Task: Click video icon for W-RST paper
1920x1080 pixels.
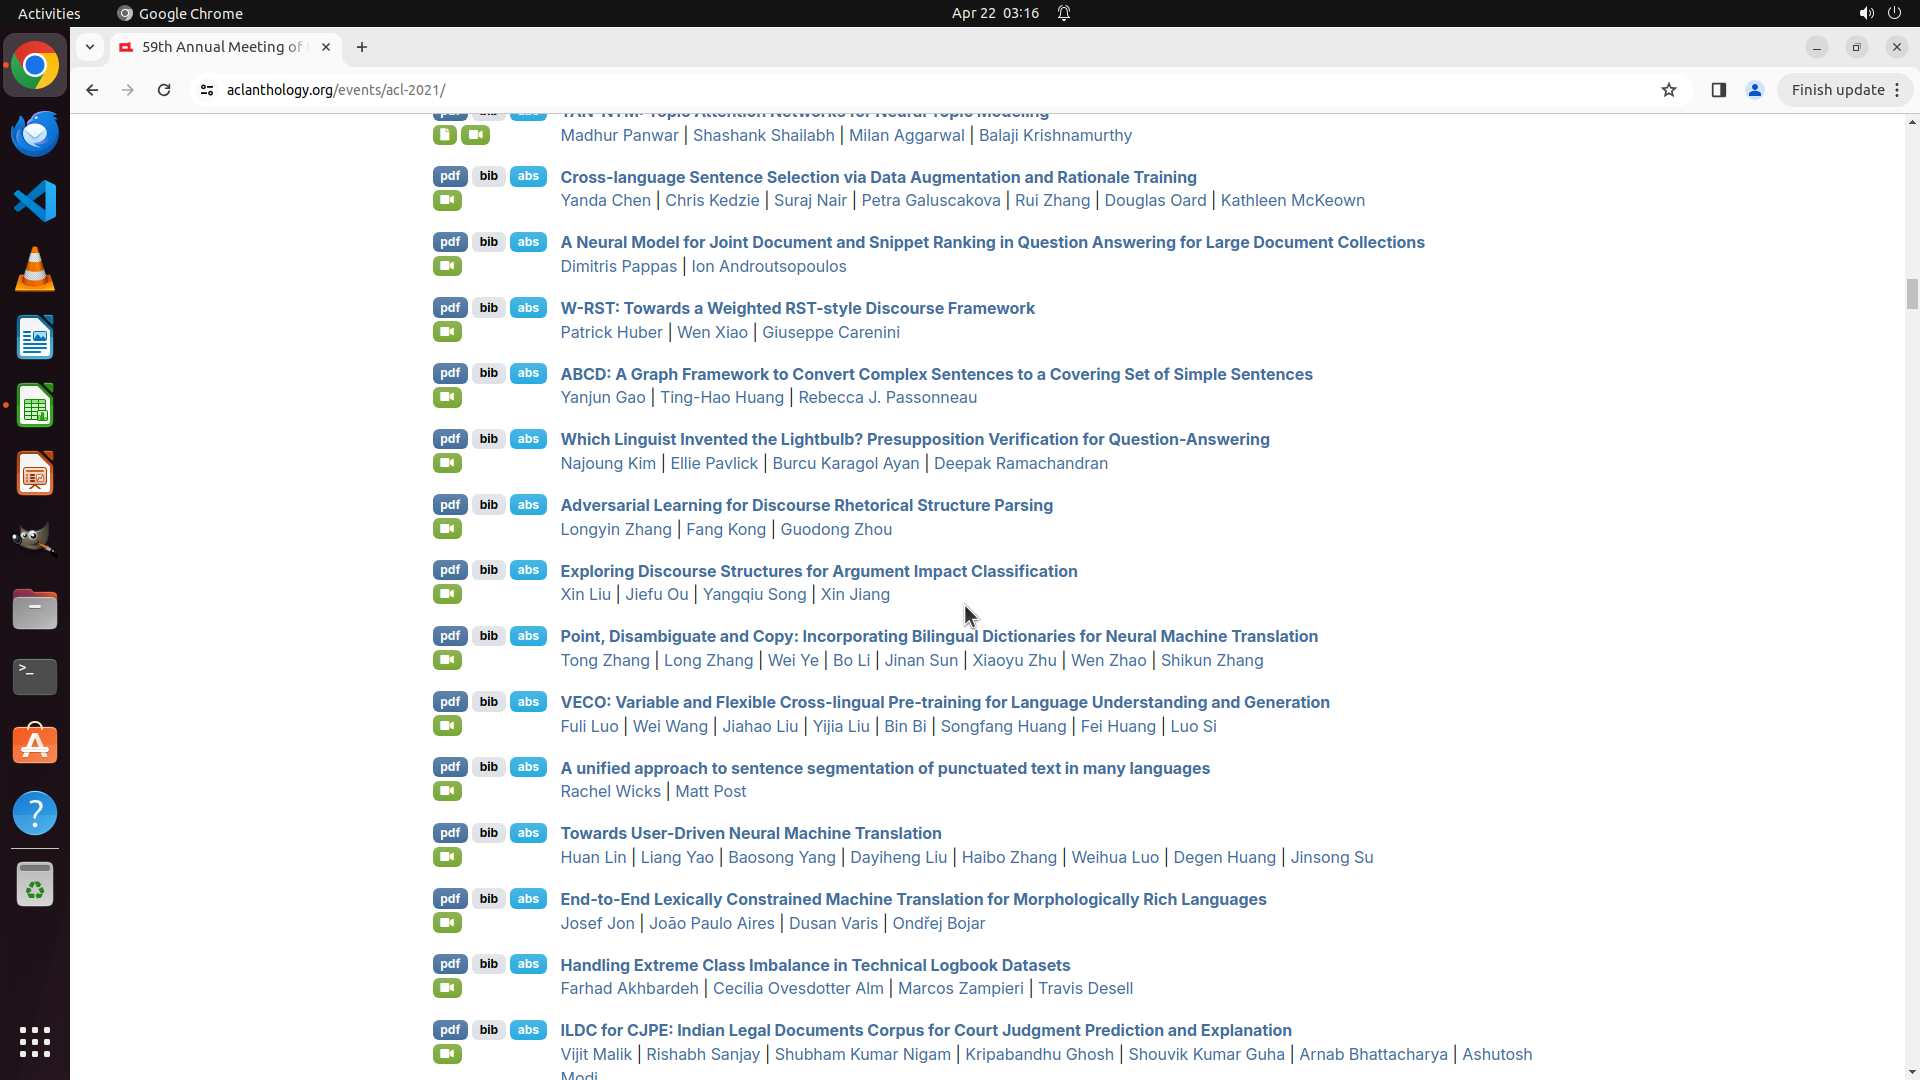Action: tap(447, 332)
